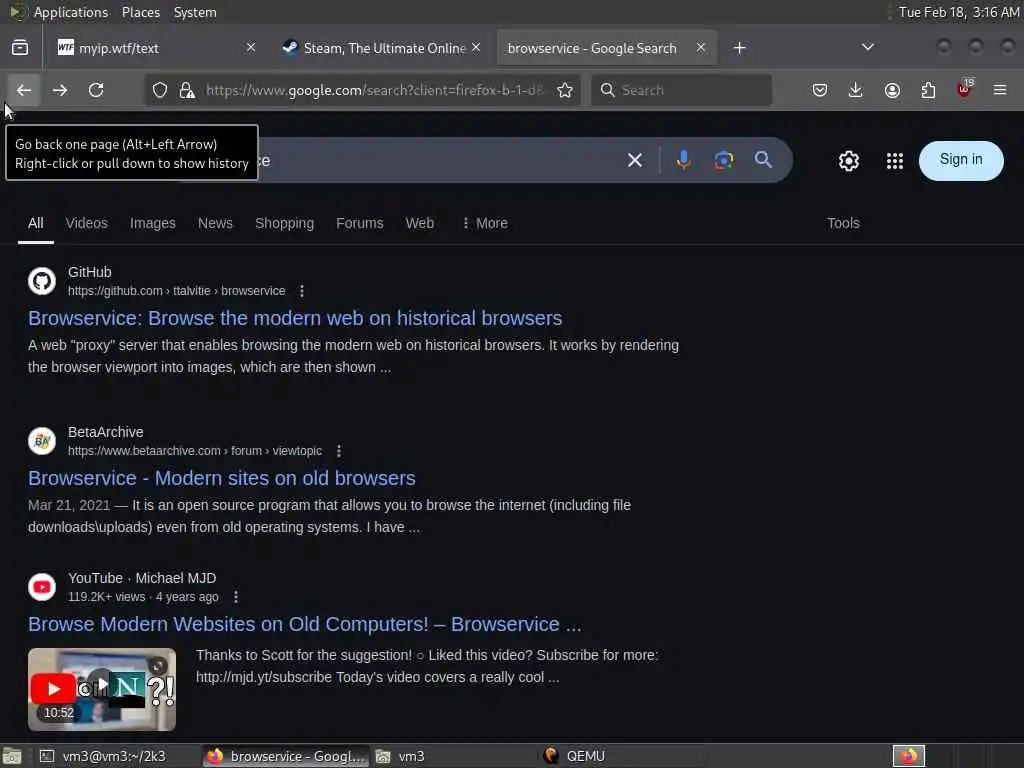1024x768 pixels.
Task: Click the Sign in button
Action: [961, 160]
